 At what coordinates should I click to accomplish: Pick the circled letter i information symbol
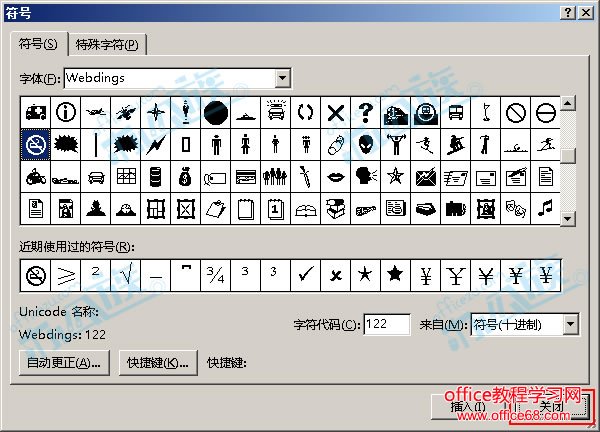(66, 112)
